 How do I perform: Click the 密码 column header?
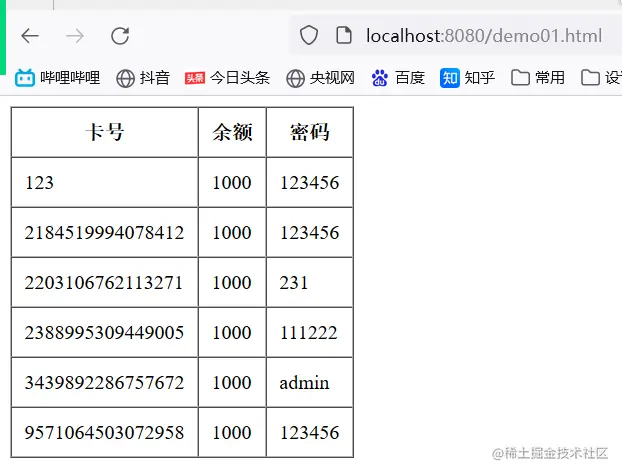pyautogui.click(x=309, y=132)
